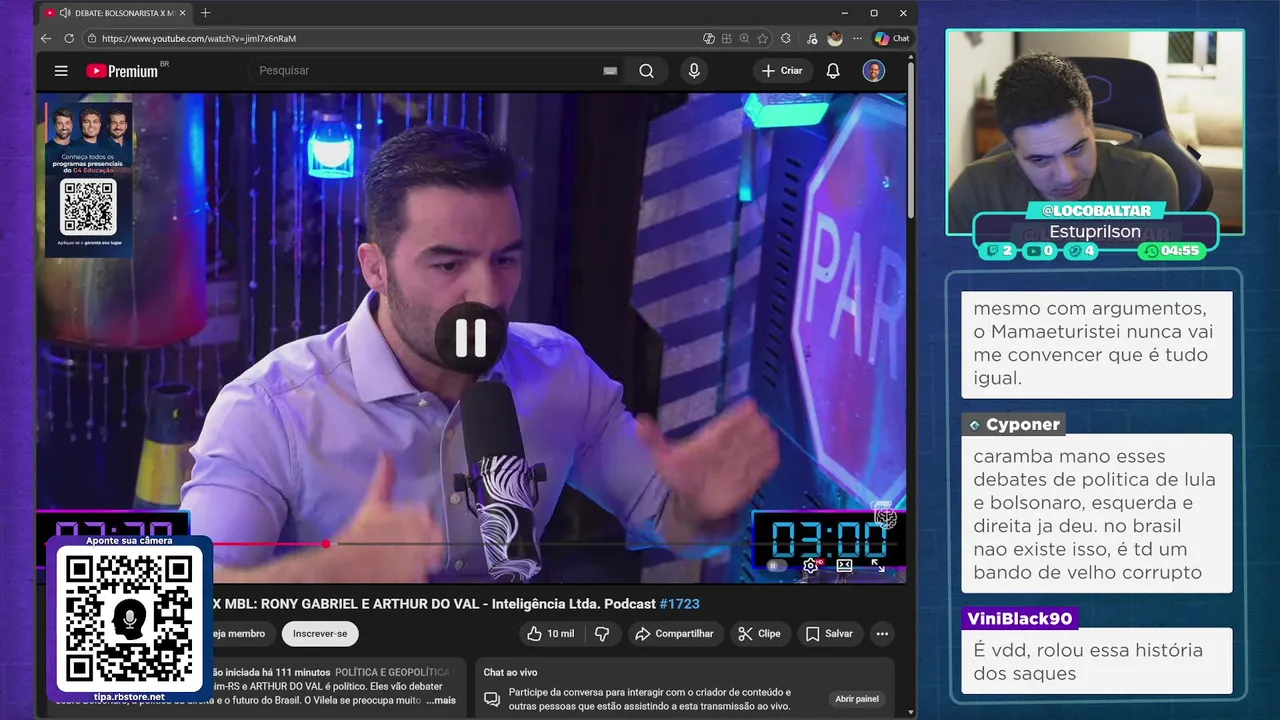Dislike the video with thumbs down

602,634
